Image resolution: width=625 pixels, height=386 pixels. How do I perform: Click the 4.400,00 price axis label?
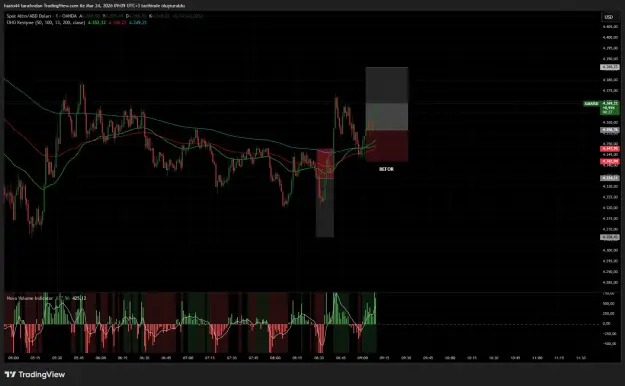[x=610, y=37]
